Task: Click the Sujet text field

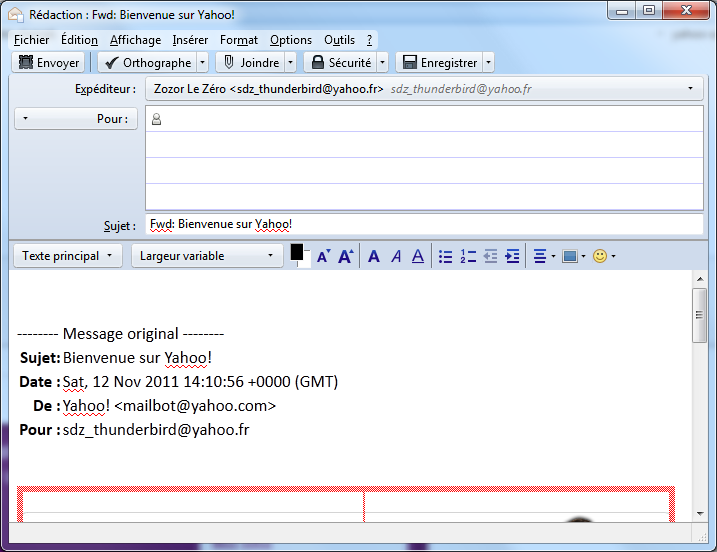Action: (424, 224)
